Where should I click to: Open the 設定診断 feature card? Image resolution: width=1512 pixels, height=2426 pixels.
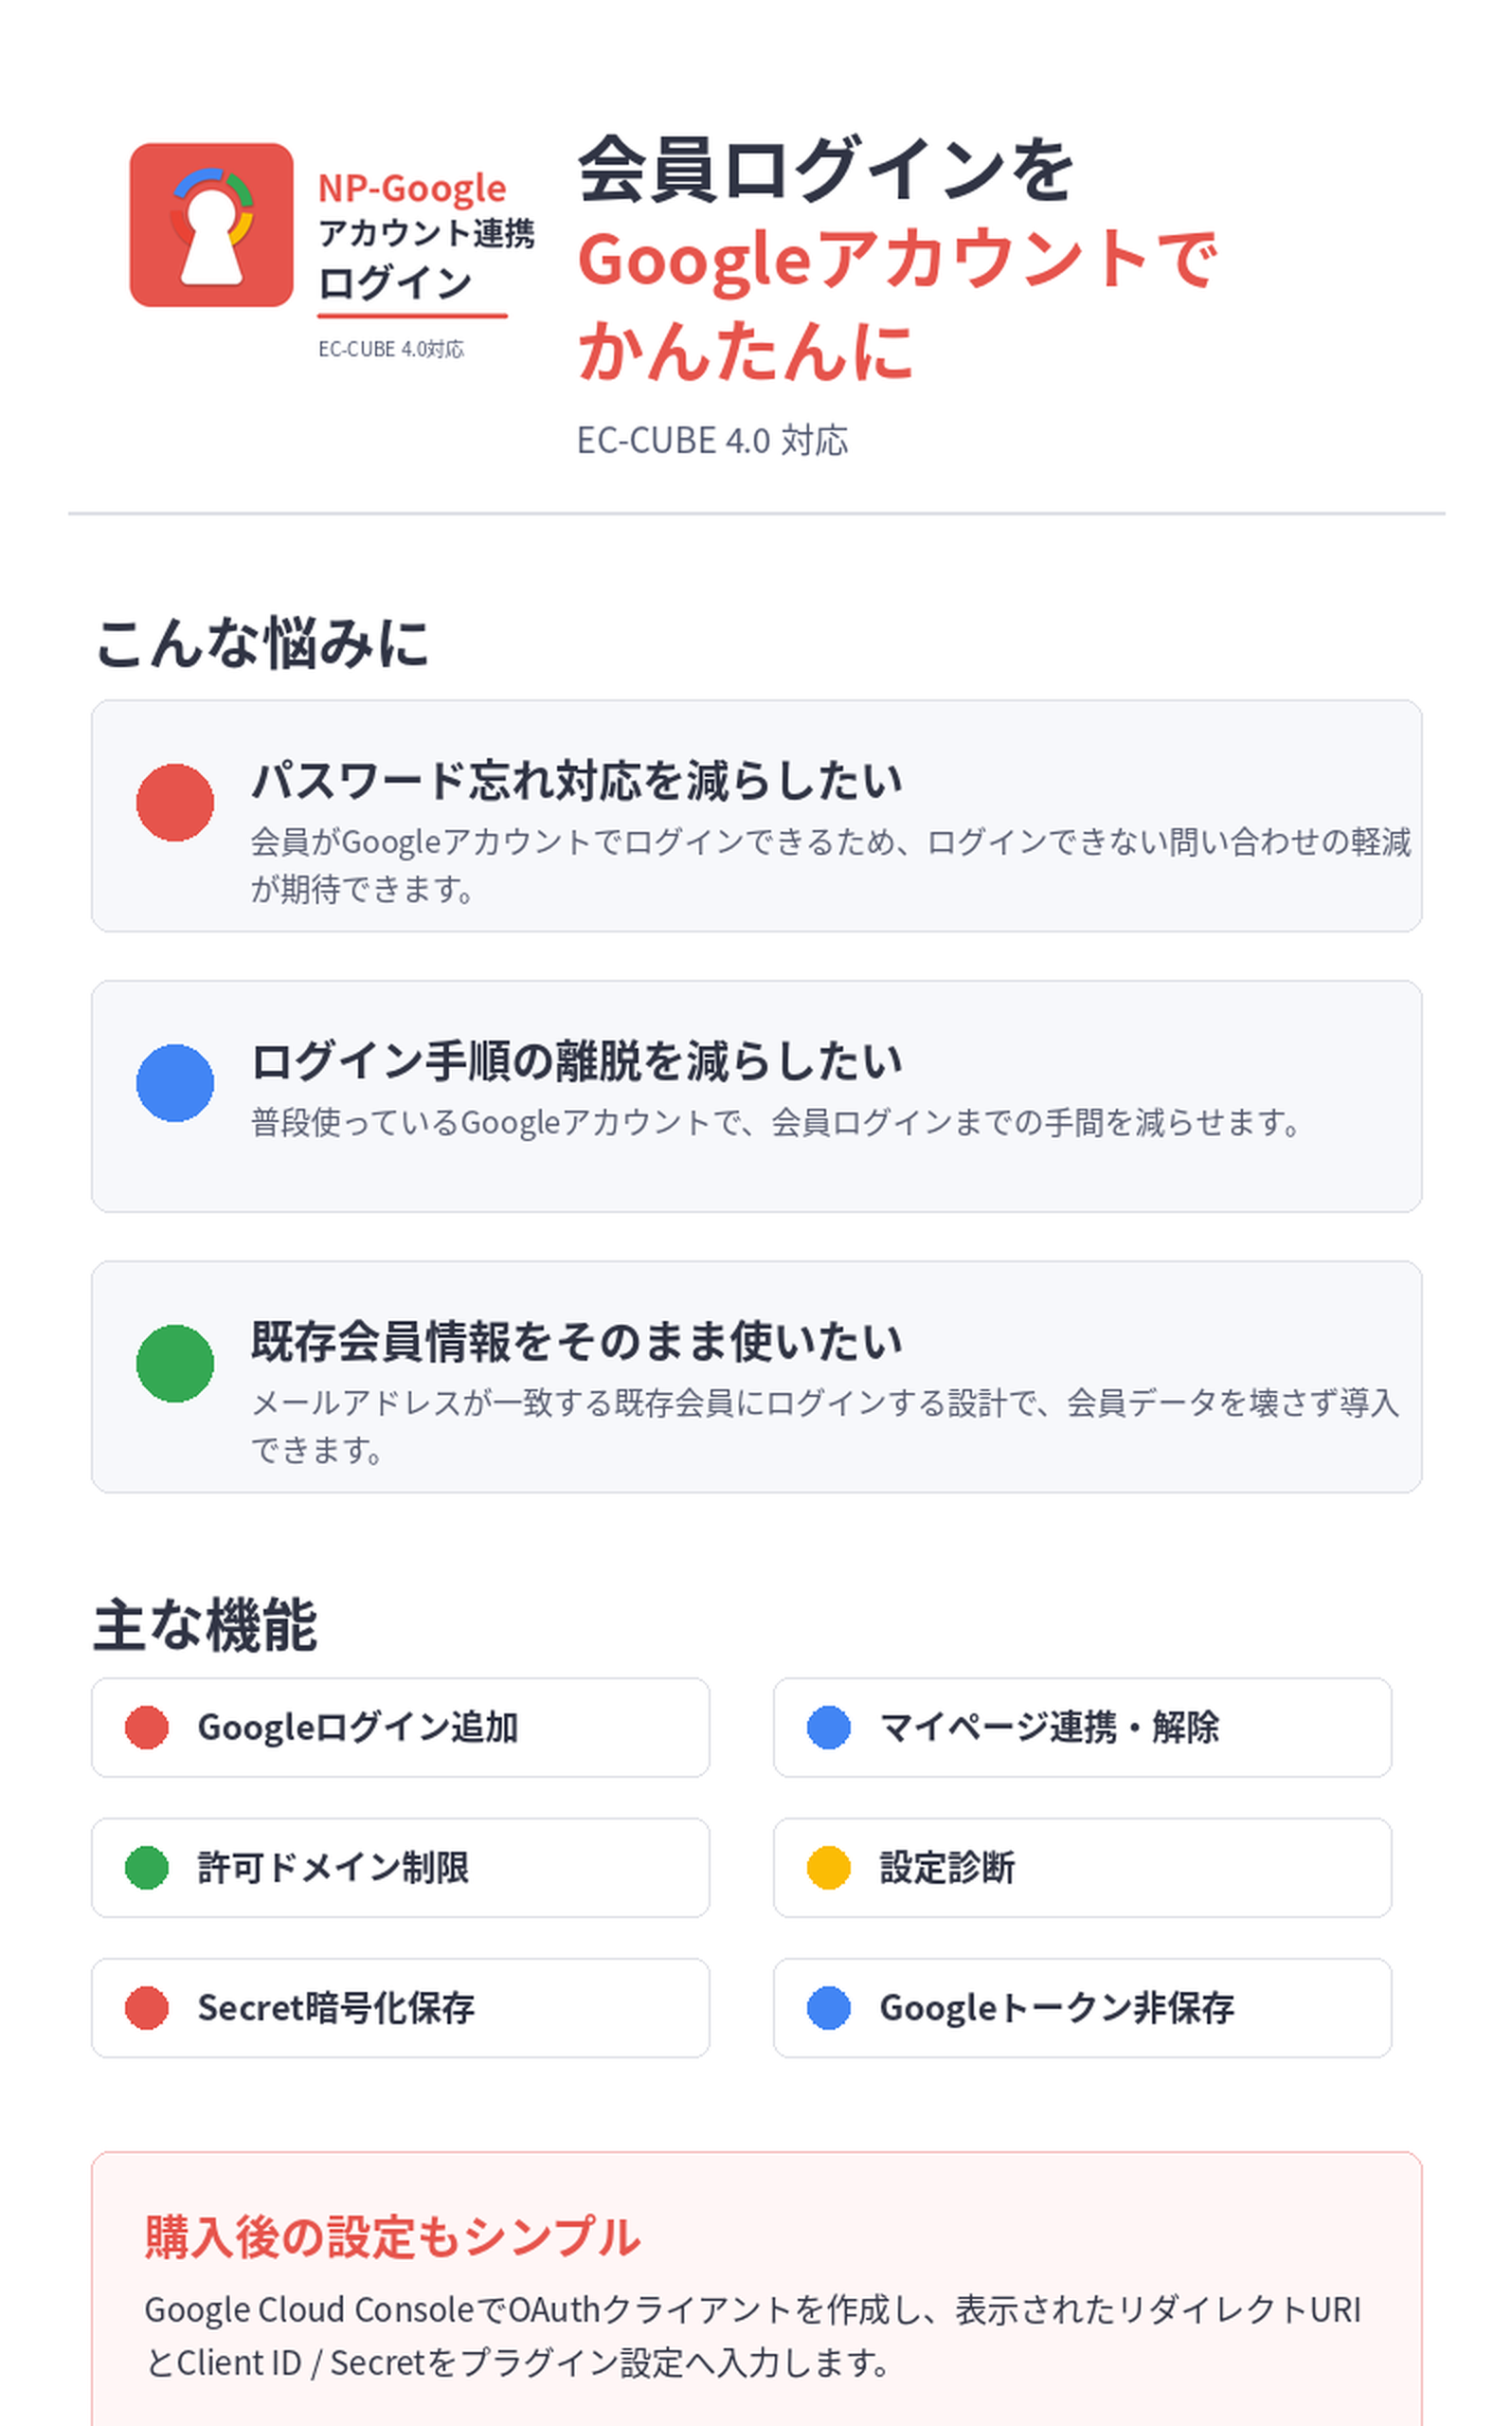1083,1868
